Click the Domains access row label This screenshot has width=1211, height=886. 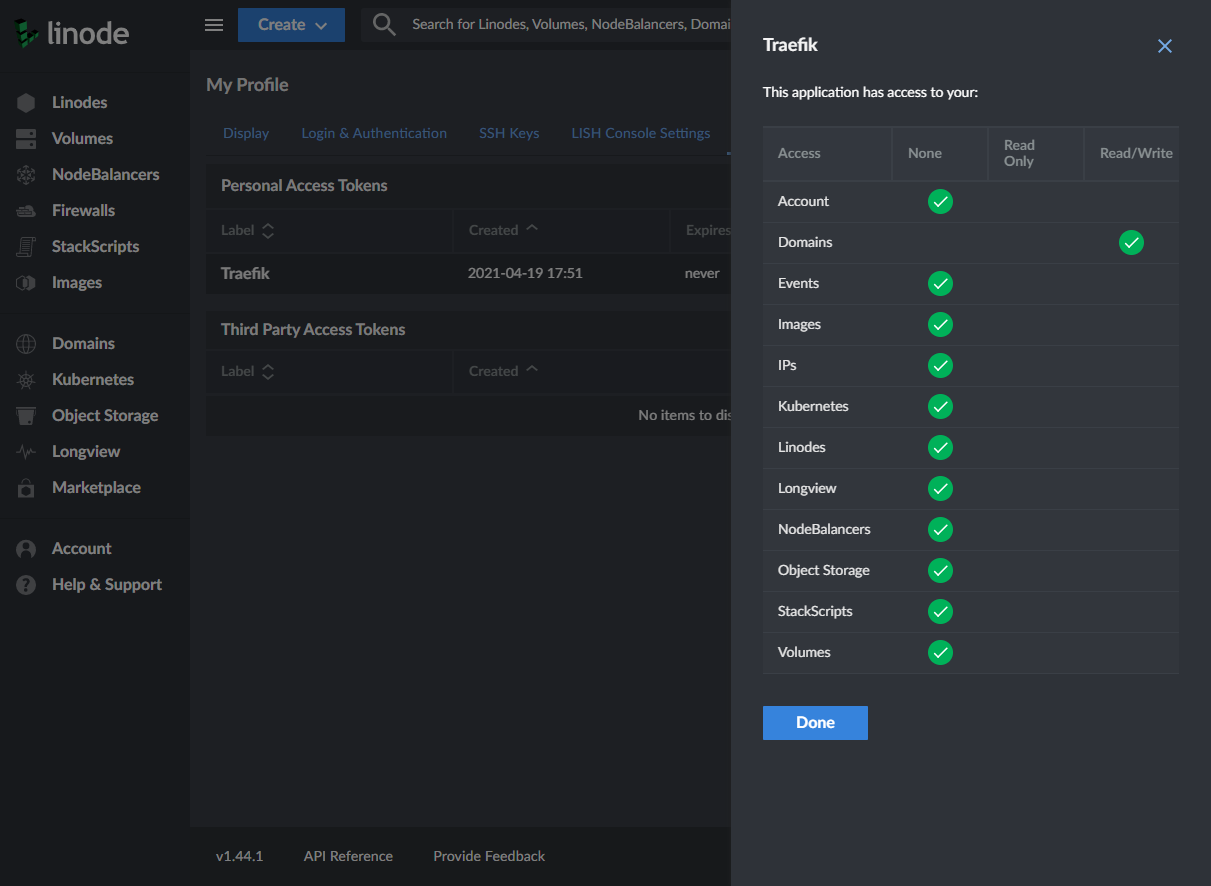click(x=805, y=242)
